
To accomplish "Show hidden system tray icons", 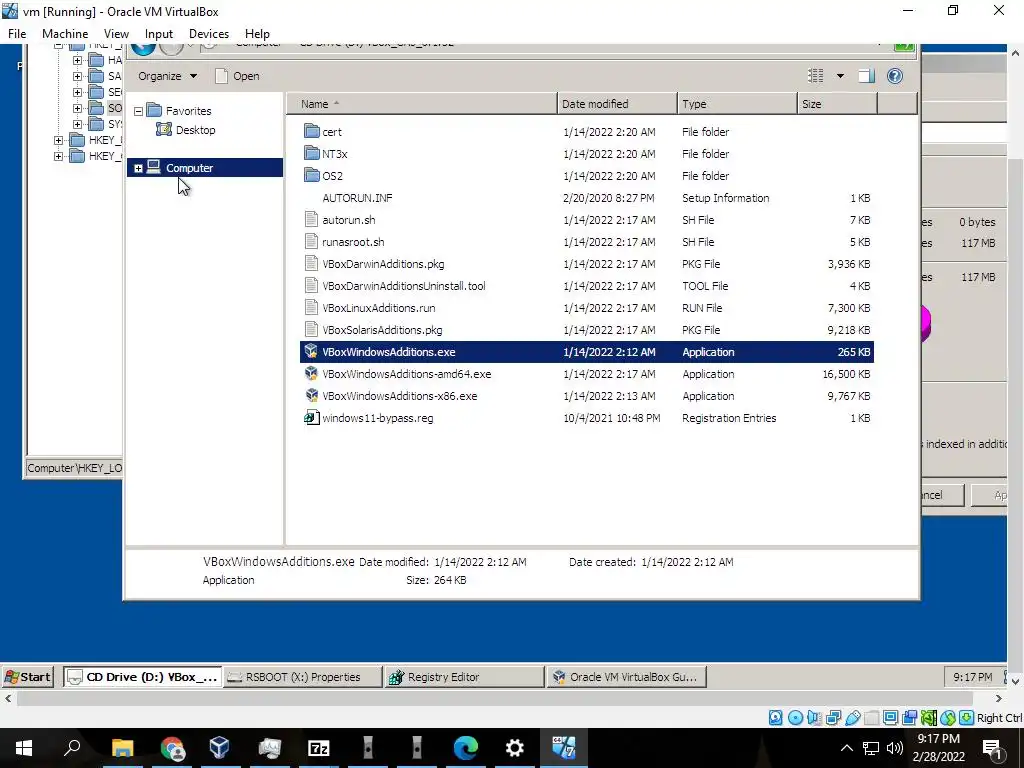I will [x=846, y=748].
